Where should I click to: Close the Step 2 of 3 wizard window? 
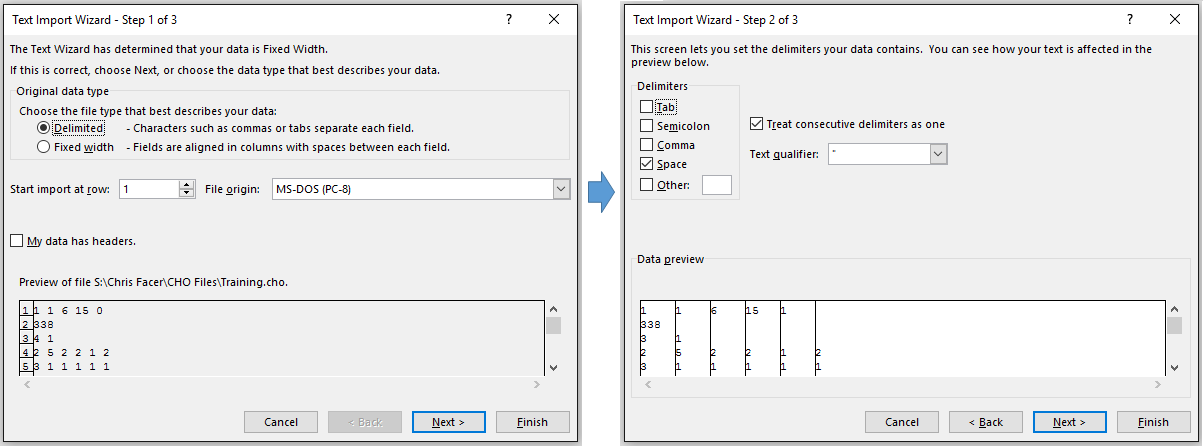(1176, 20)
